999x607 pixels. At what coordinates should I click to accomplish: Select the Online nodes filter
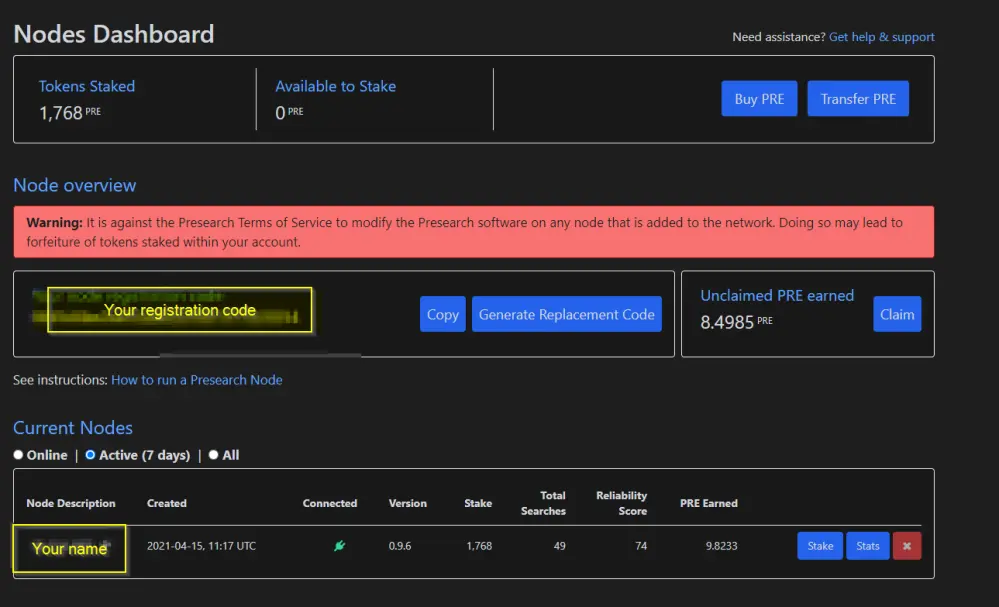click(18, 455)
